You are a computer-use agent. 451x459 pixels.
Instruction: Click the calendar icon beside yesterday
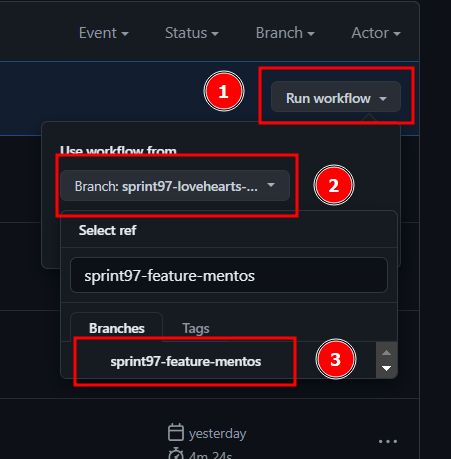pos(176,432)
